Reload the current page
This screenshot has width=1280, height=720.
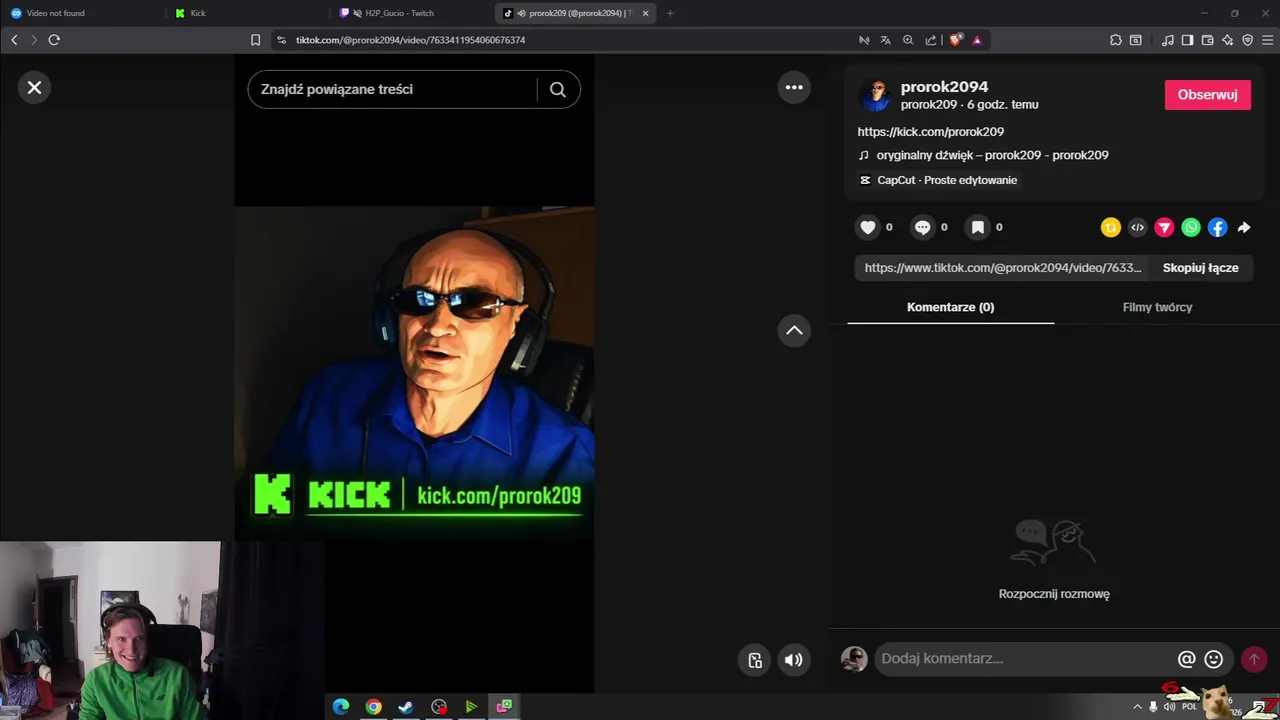point(54,40)
